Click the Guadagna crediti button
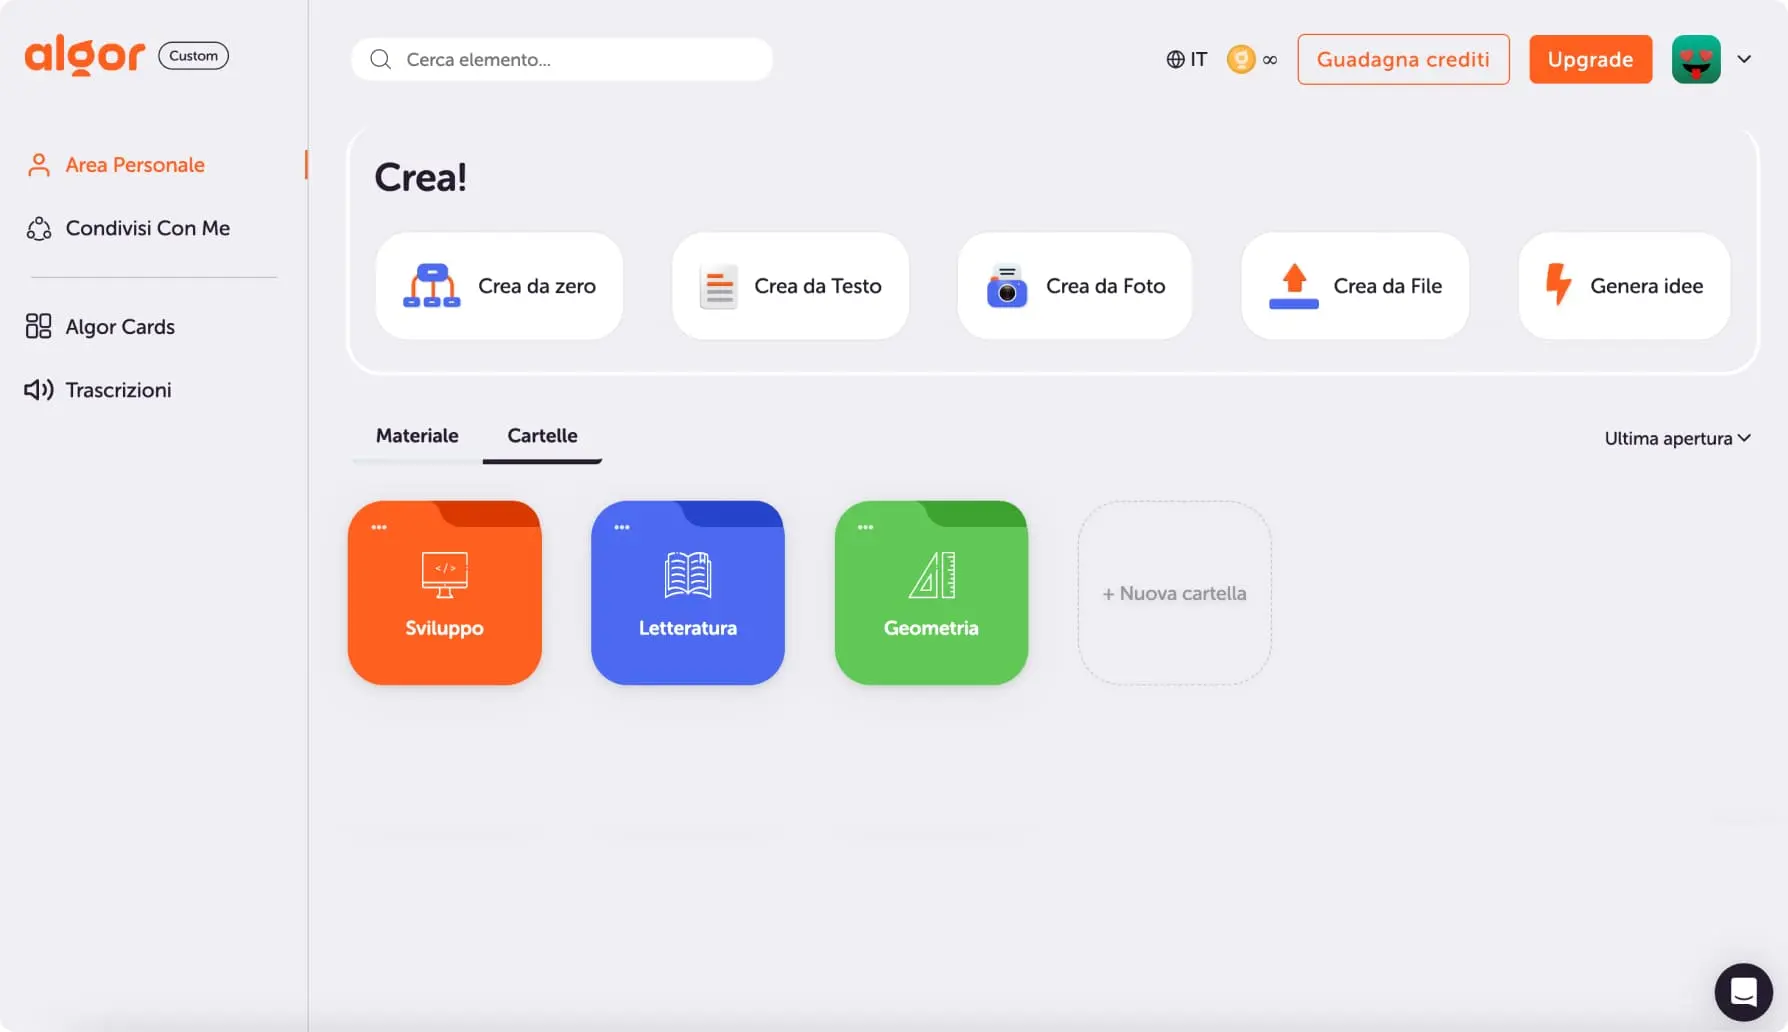The width and height of the screenshot is (1788, 1032). [1403, 59]
